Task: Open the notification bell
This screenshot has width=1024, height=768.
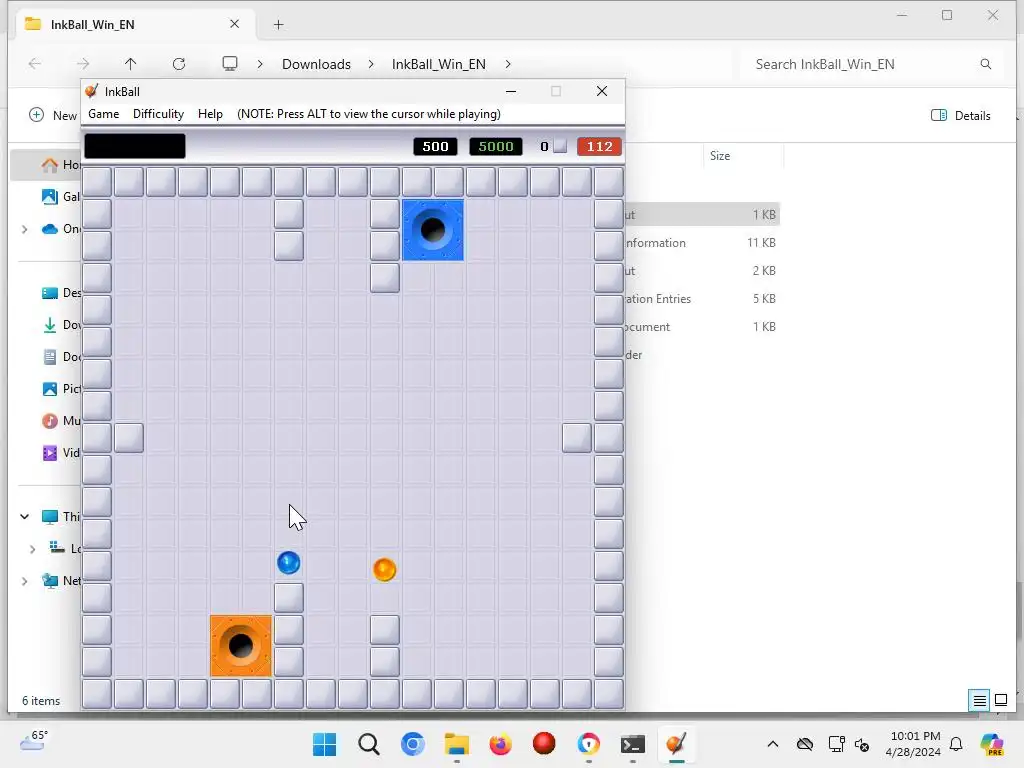Action: click(956, 744)
